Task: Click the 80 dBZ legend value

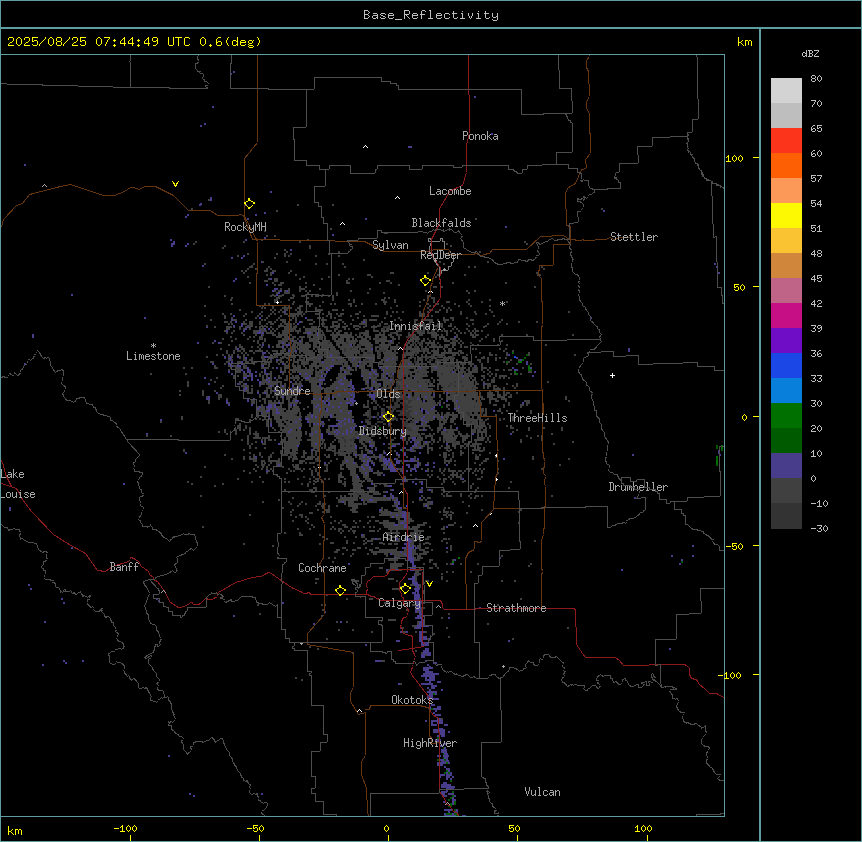Action: tap(816, 79)
